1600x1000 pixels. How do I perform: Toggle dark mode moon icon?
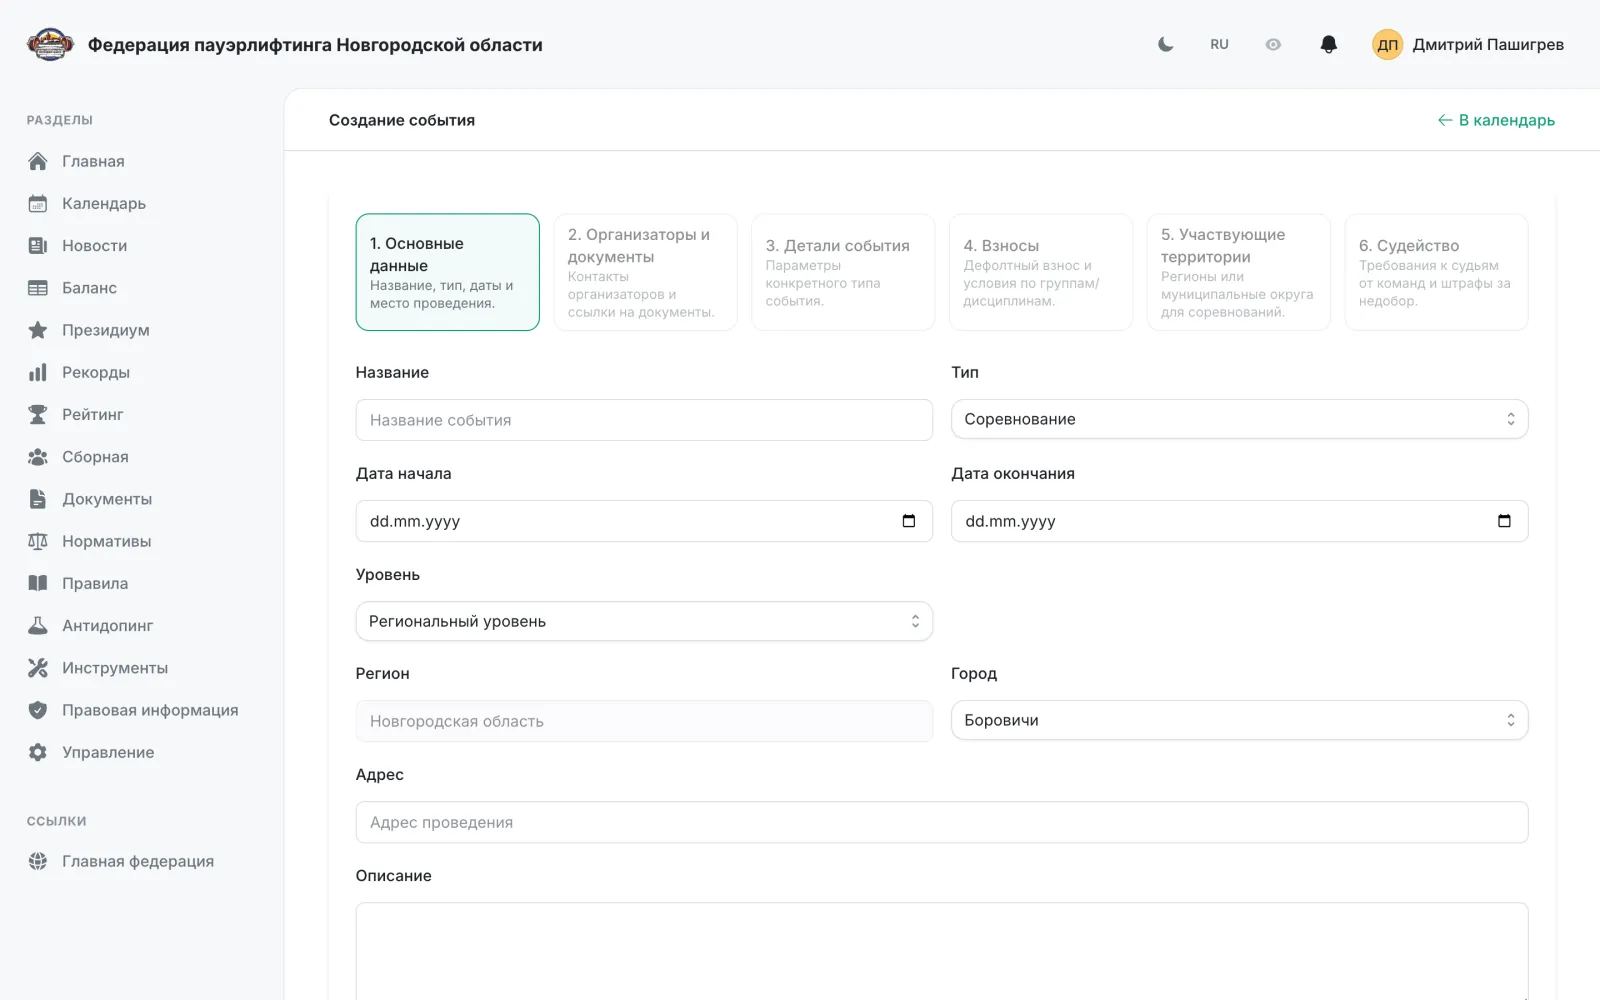click(1165, 44)
